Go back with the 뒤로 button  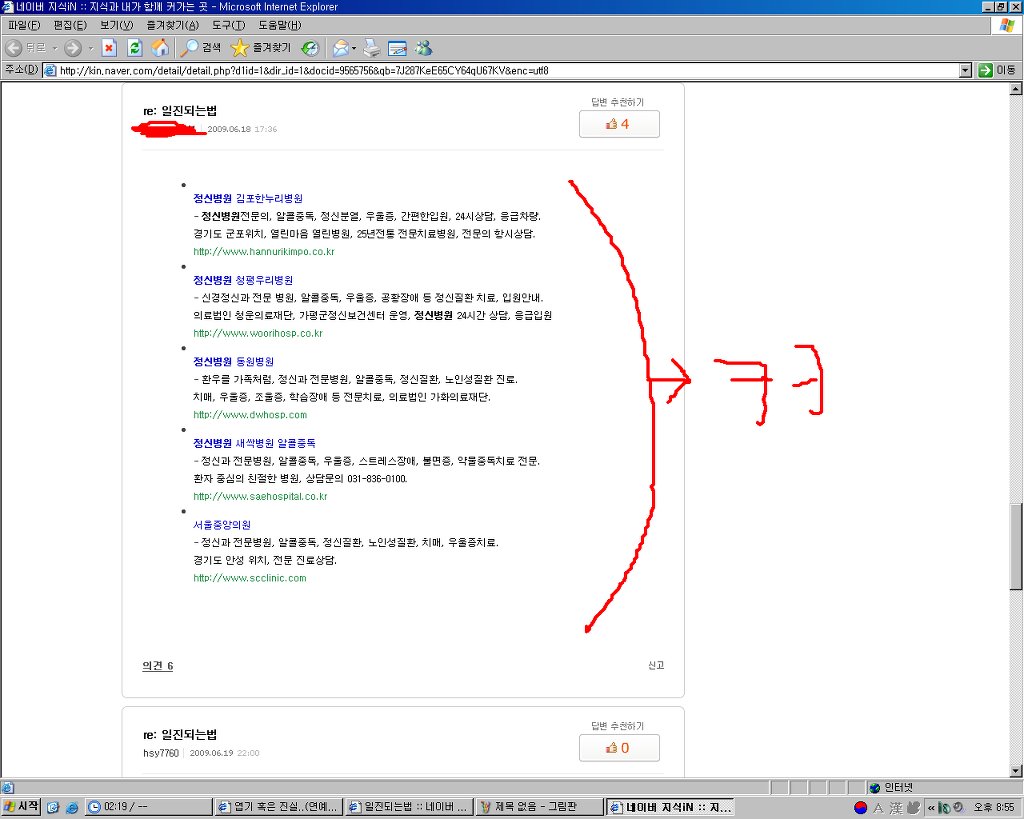26,48
